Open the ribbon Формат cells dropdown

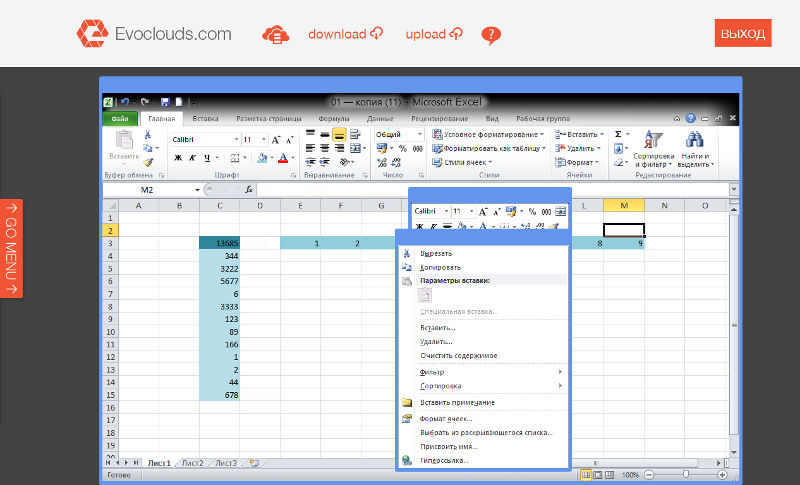tap(577, 162)
